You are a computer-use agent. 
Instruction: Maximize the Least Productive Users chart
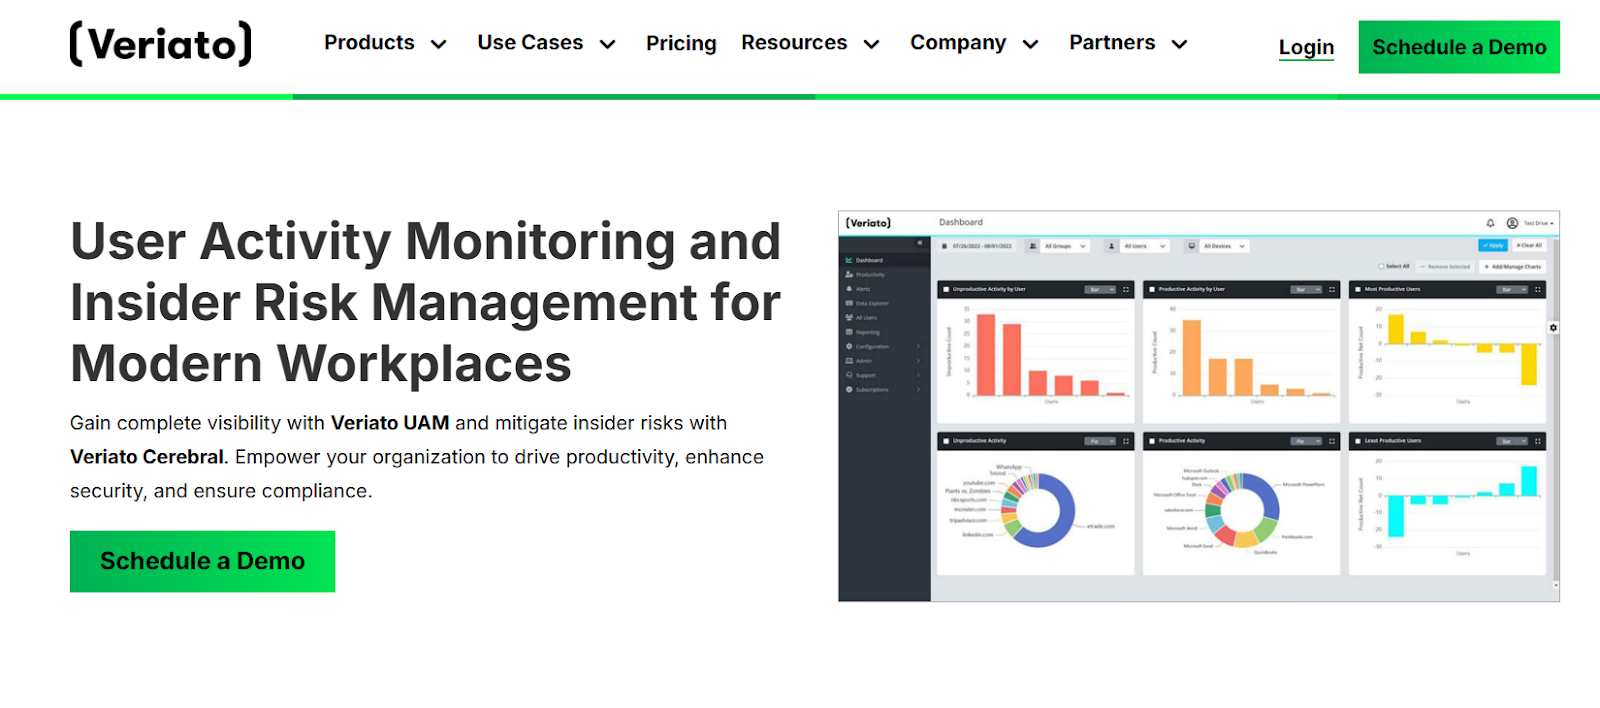coord(1538,441)
